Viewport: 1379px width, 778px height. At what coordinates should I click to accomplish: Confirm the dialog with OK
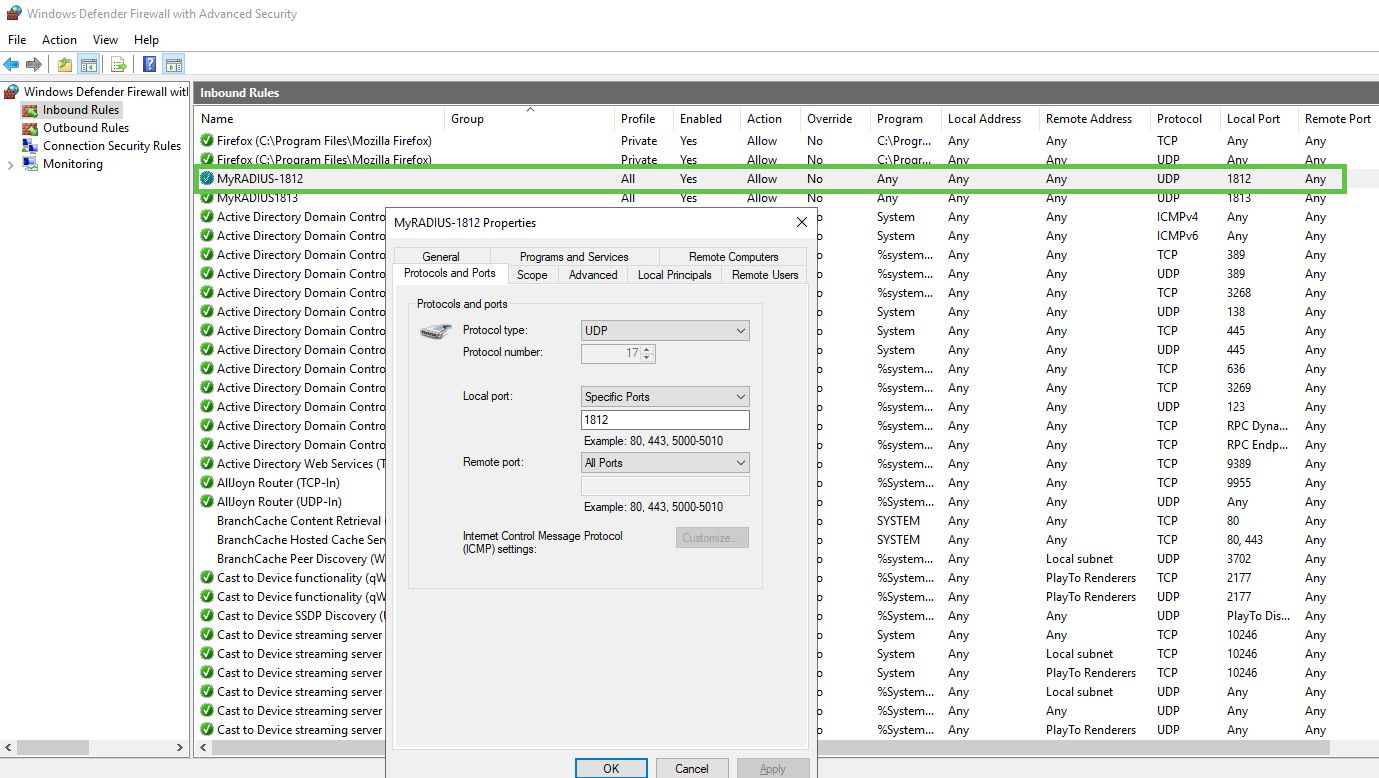point(611,768)
